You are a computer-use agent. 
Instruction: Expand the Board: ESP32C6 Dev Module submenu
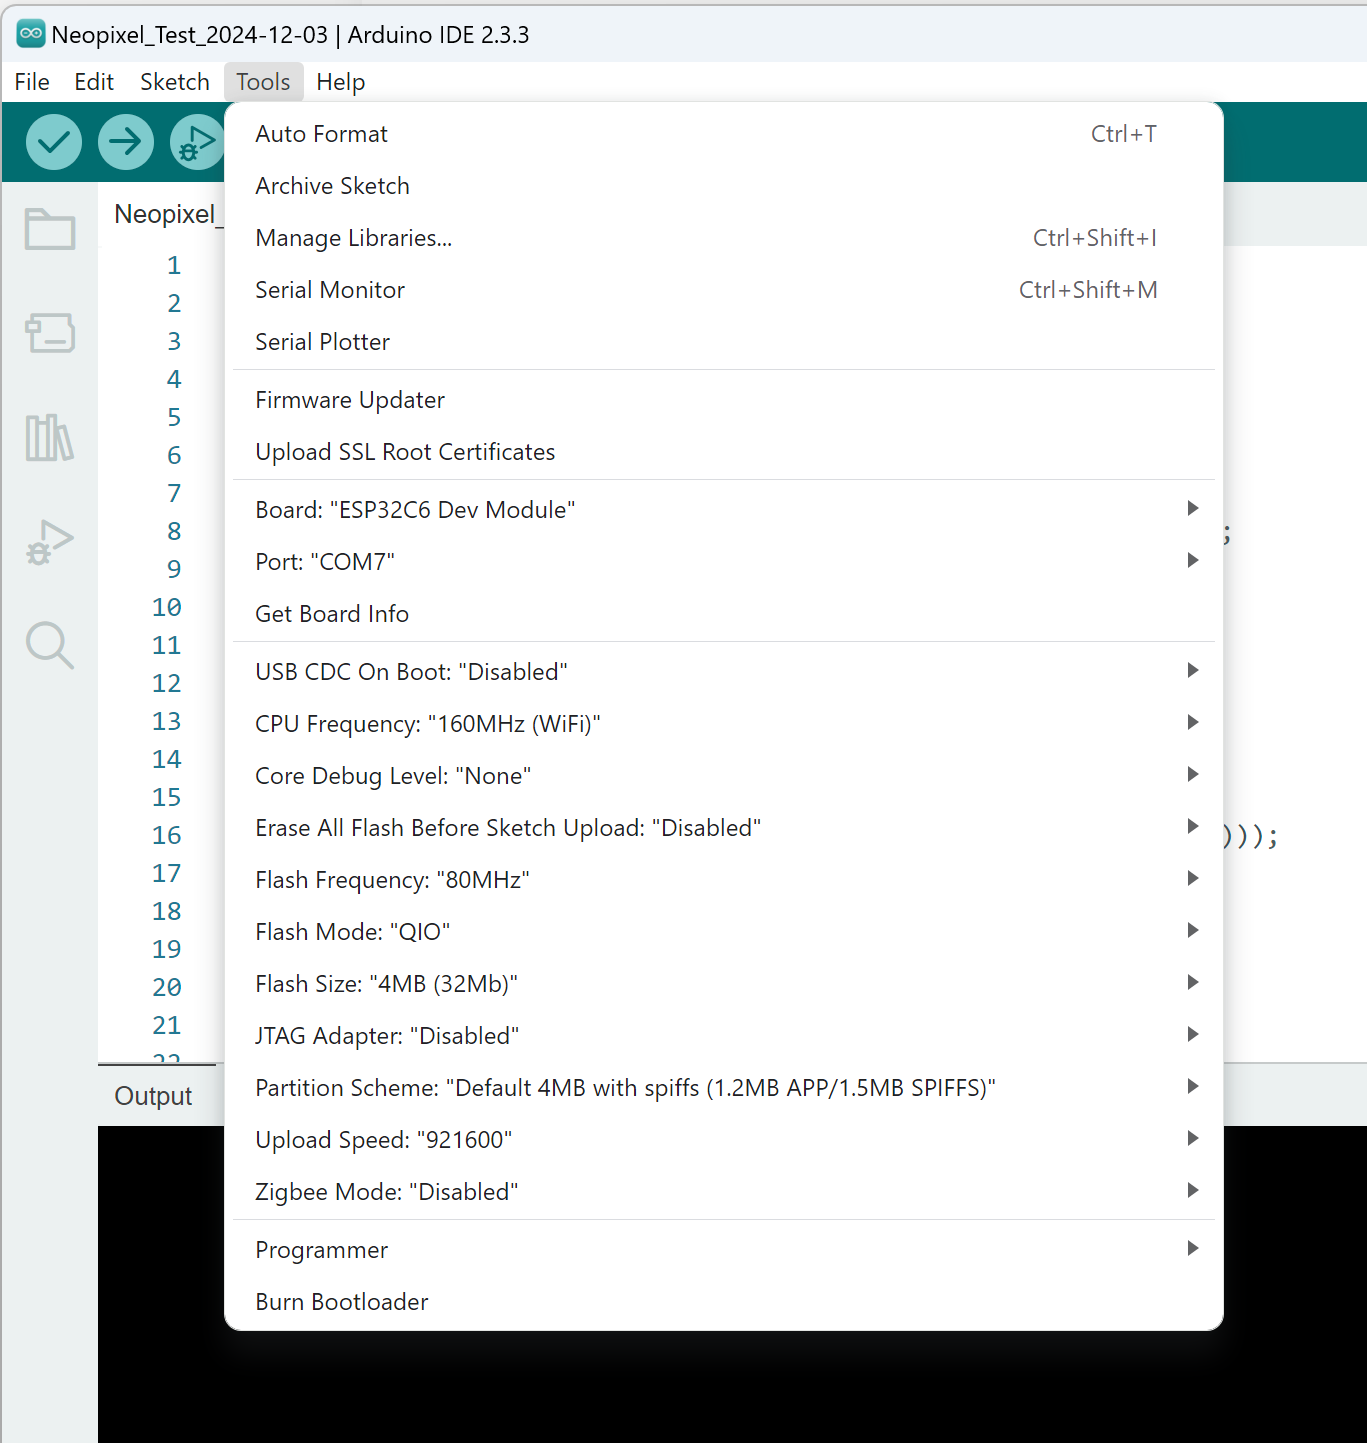[724, 510]
